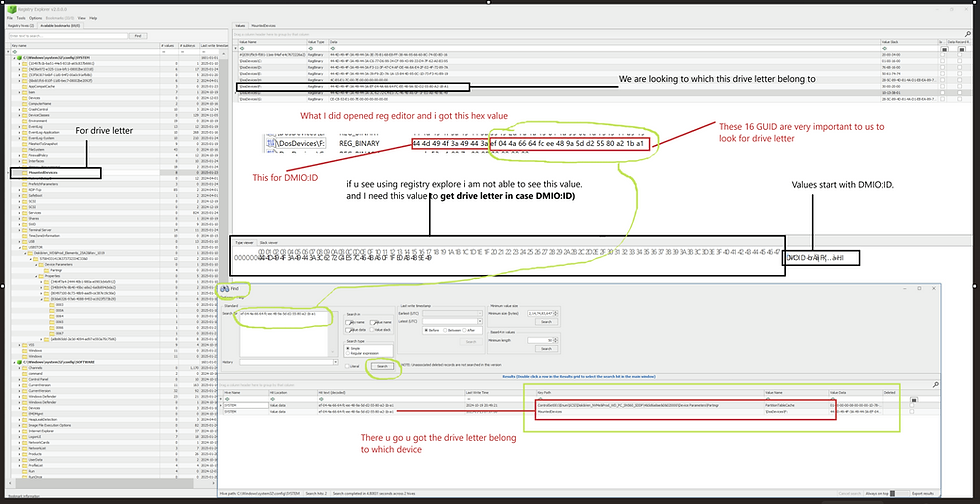Tick the Value name checkbox in Find
This screenshot has width=980, height=504.
point(373,323)
